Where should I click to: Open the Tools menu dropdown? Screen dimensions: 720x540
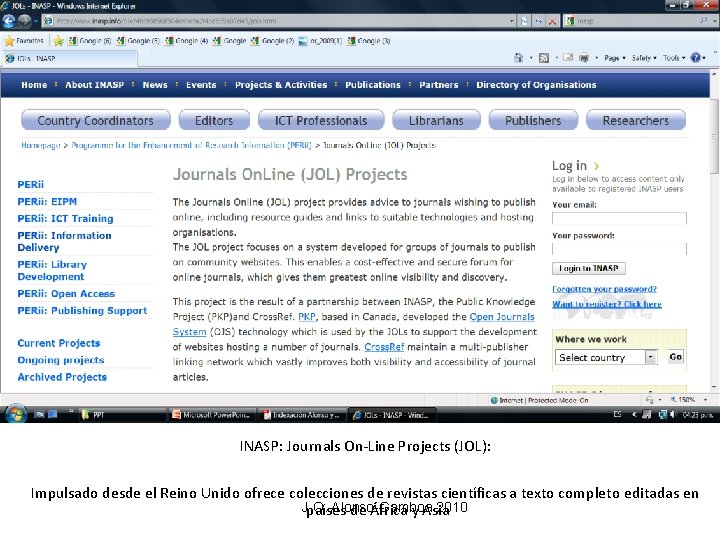tap(674, 58)
